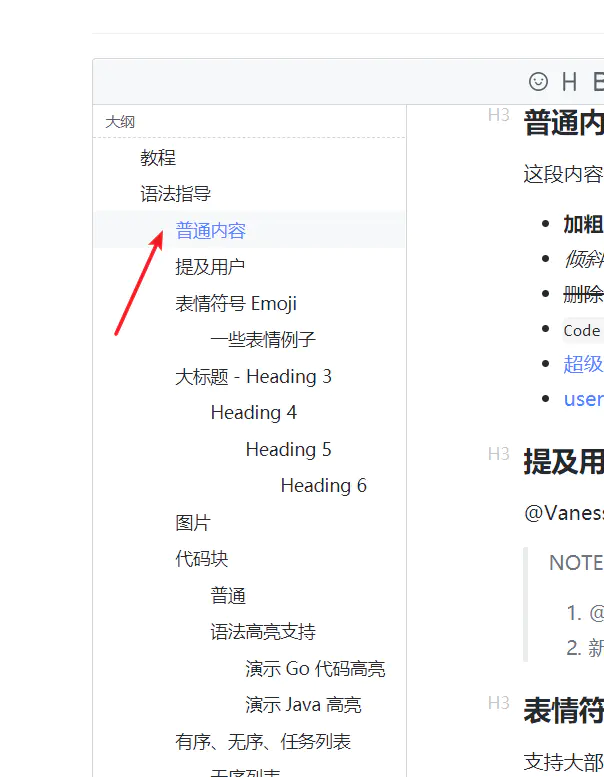Image resolution: width=604 pixels, height=777 pixels.
Task: Go to 语法高亮支持 in outline
Action: click(263, 632)
